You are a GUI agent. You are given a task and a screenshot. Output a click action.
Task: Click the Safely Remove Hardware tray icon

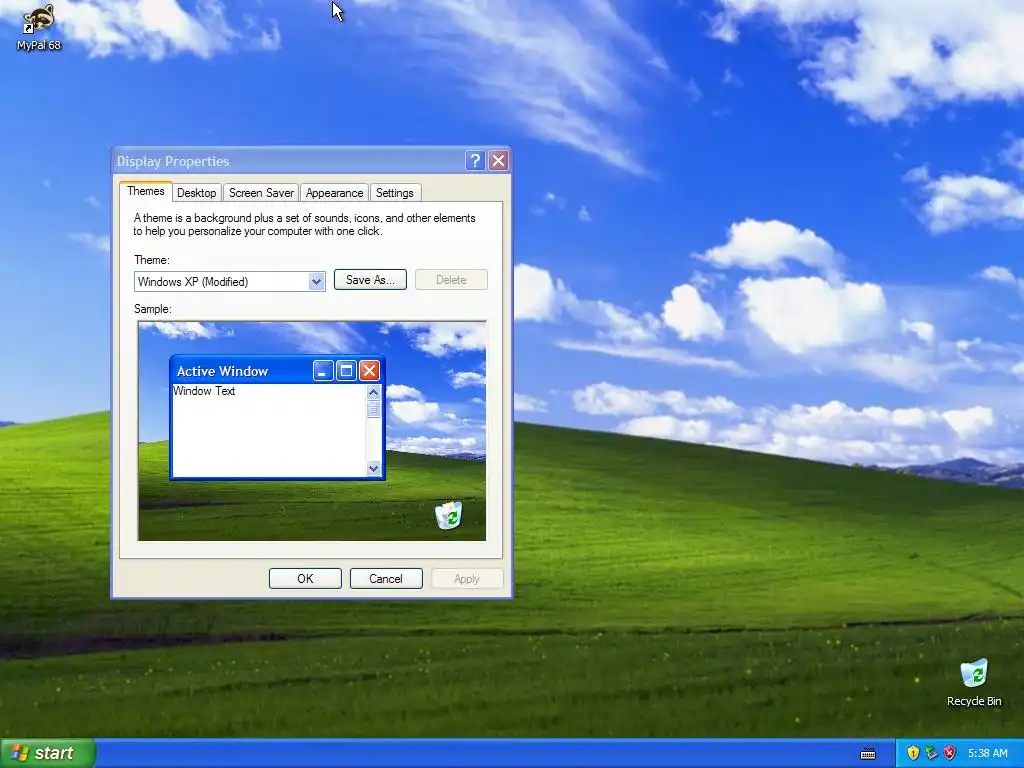coord(931,753)
